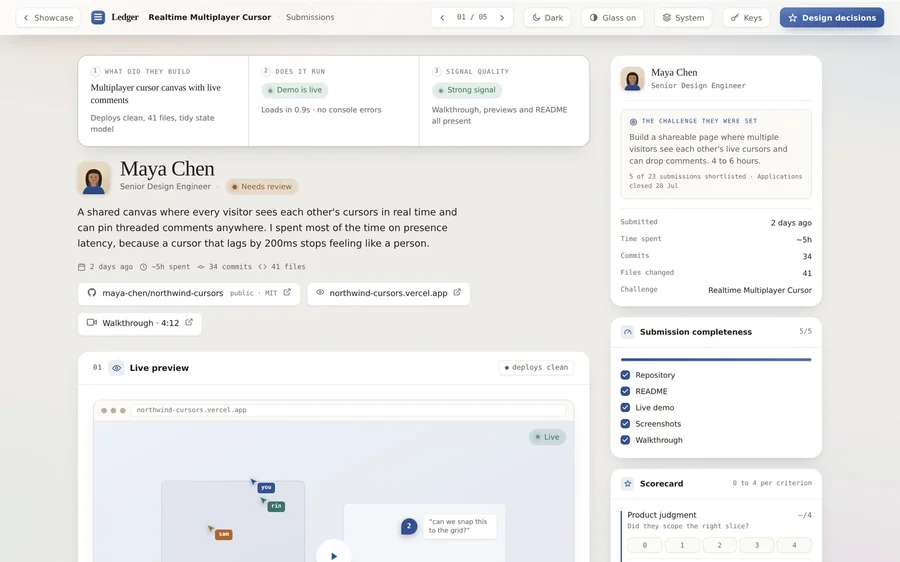
Task: Click the challenge target icon
Action: tap(633, 122)
